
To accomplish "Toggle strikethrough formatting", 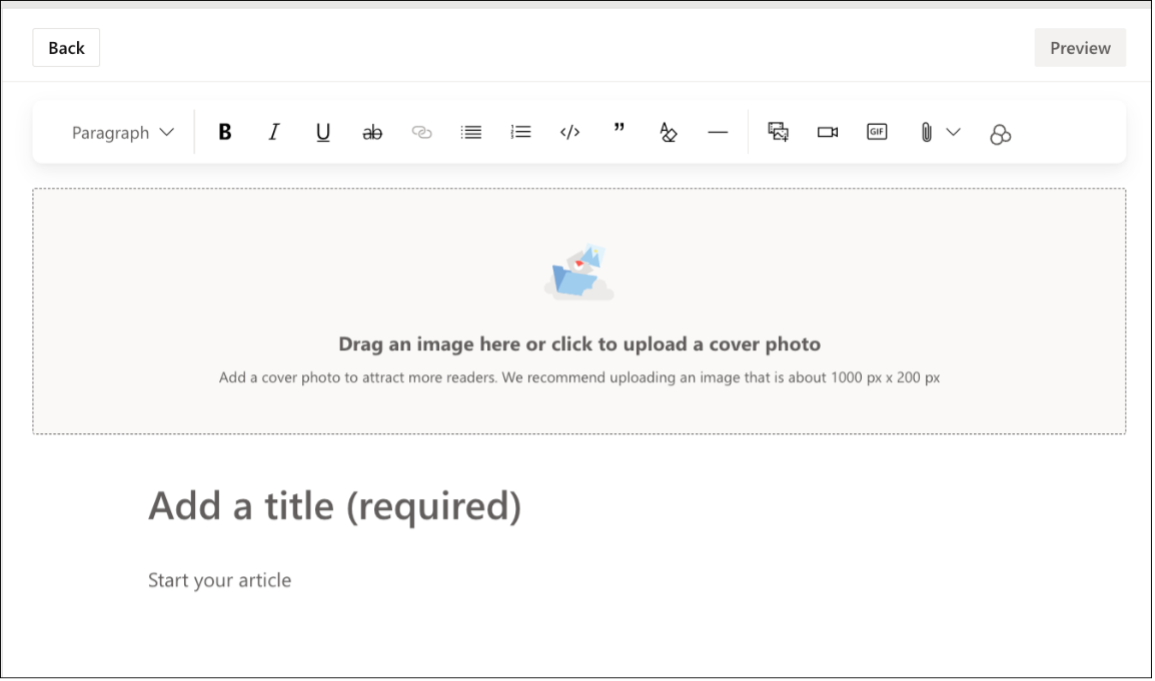I will point(372,131).
